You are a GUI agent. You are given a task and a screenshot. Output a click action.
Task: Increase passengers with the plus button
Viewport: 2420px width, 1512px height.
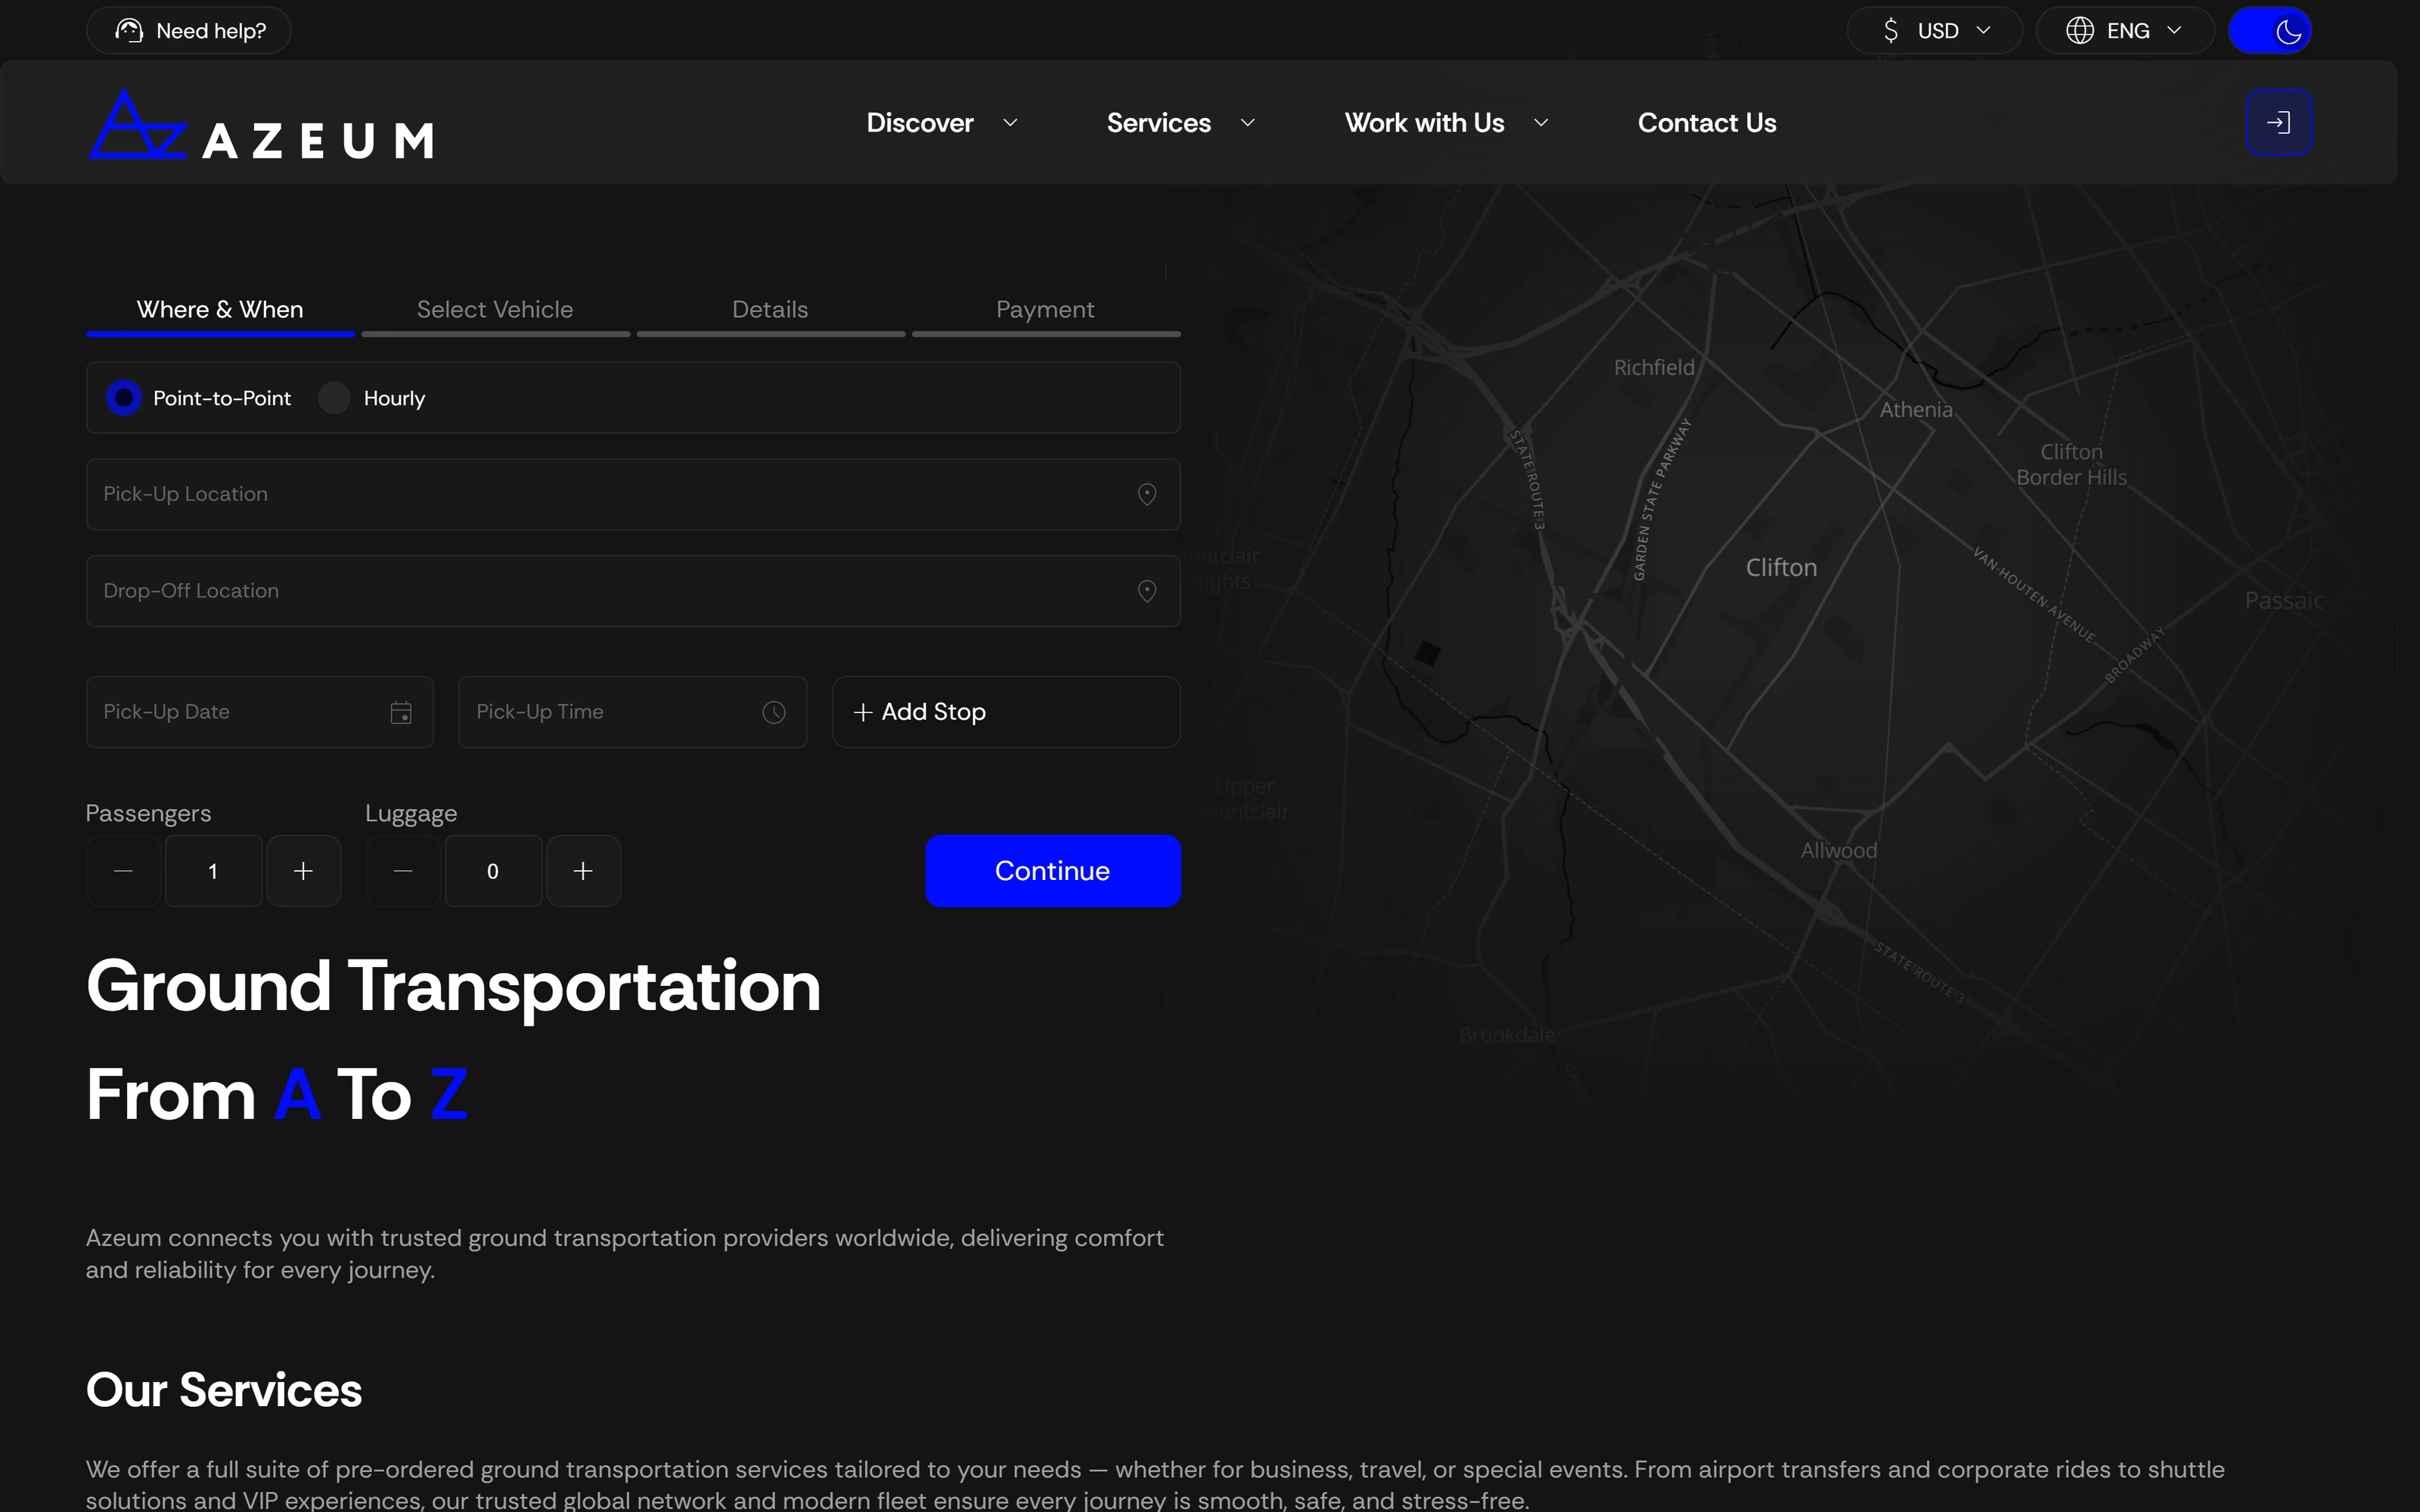tap(304, 871)
